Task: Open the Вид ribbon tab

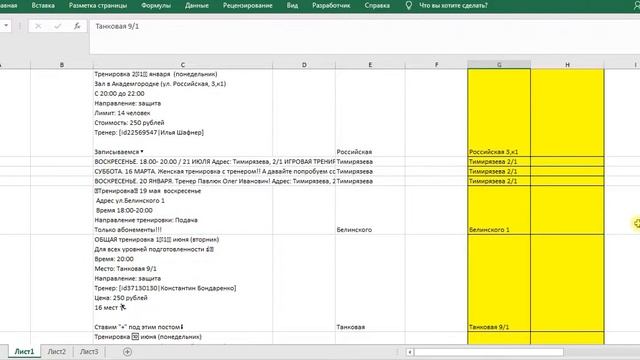Action: [292, 6]
